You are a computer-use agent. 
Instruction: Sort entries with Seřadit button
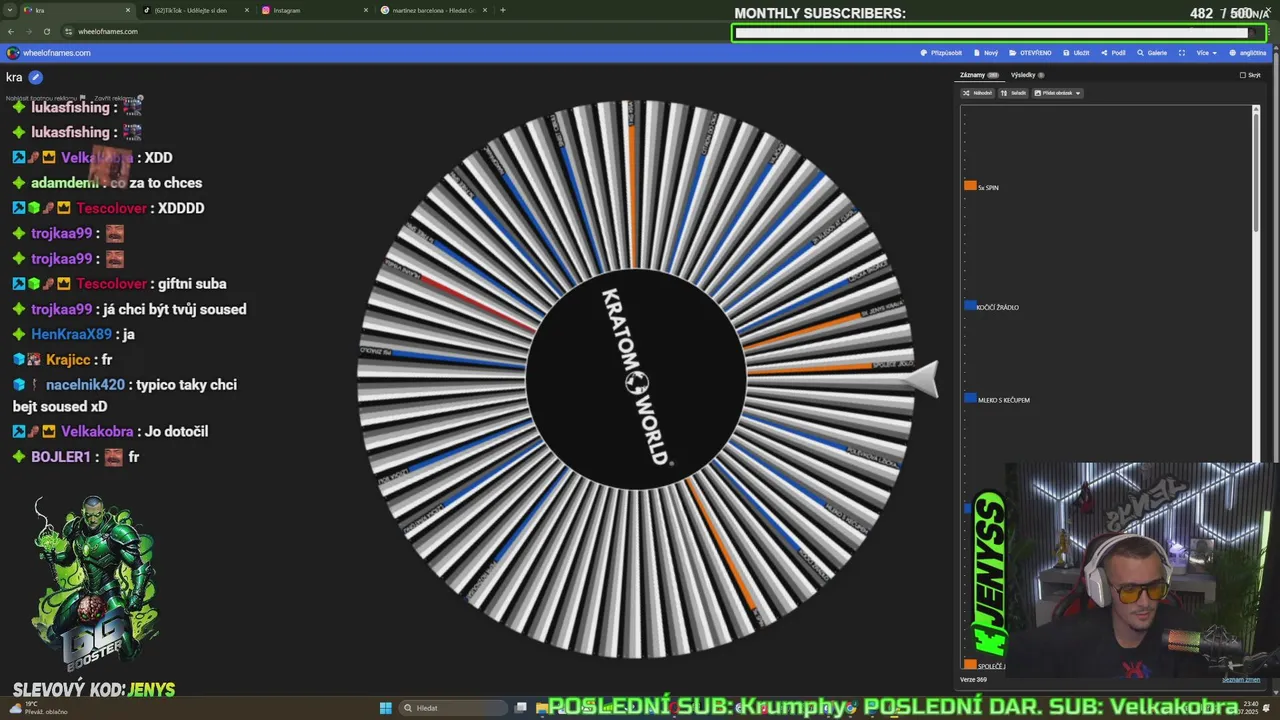[x=1013, y=93]
